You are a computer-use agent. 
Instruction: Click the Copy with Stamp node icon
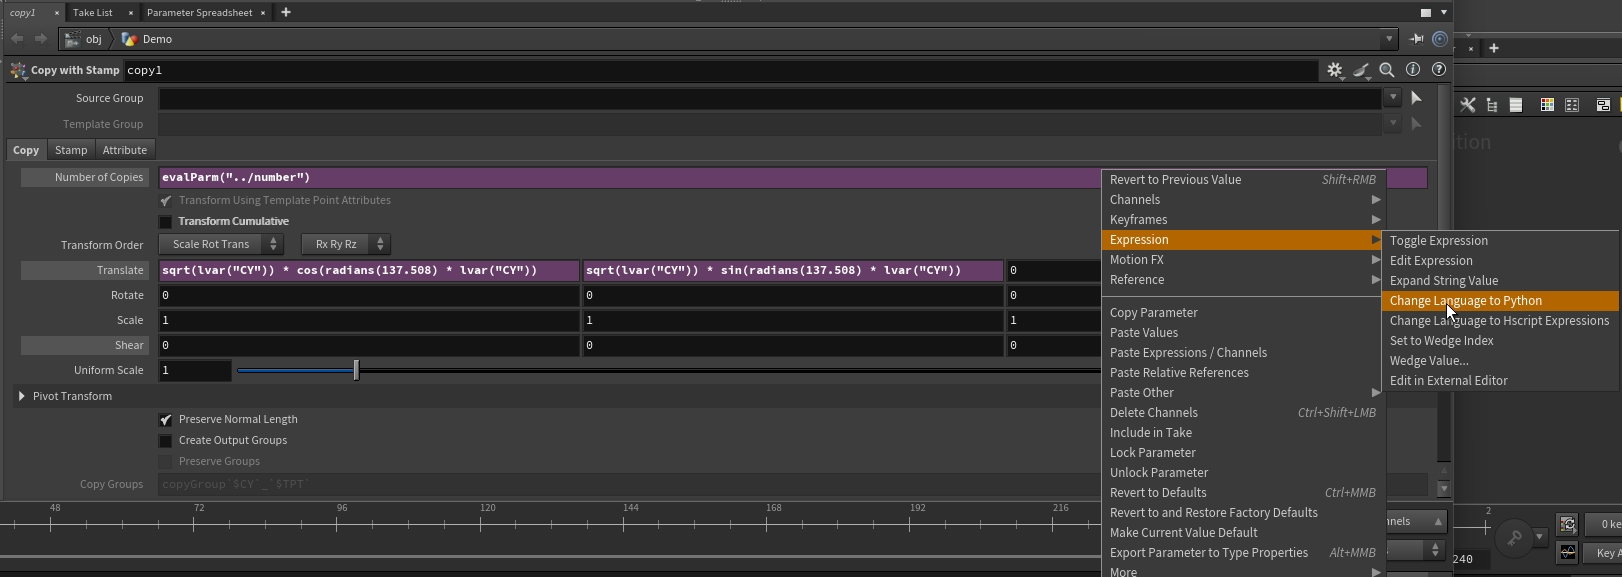pos(18,70)
